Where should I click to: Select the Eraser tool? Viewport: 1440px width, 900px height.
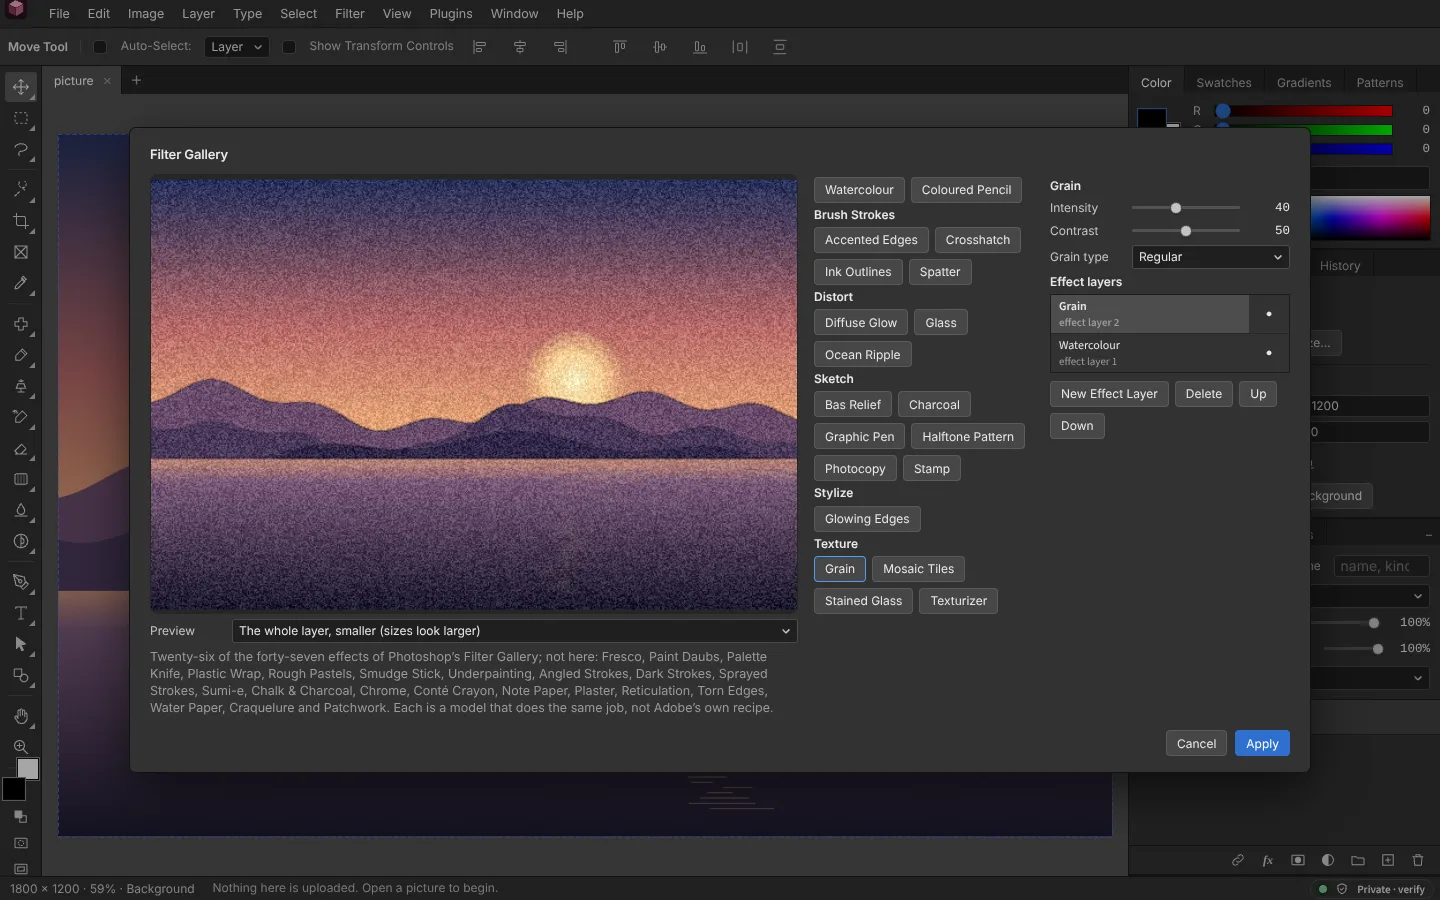point(21,449)
